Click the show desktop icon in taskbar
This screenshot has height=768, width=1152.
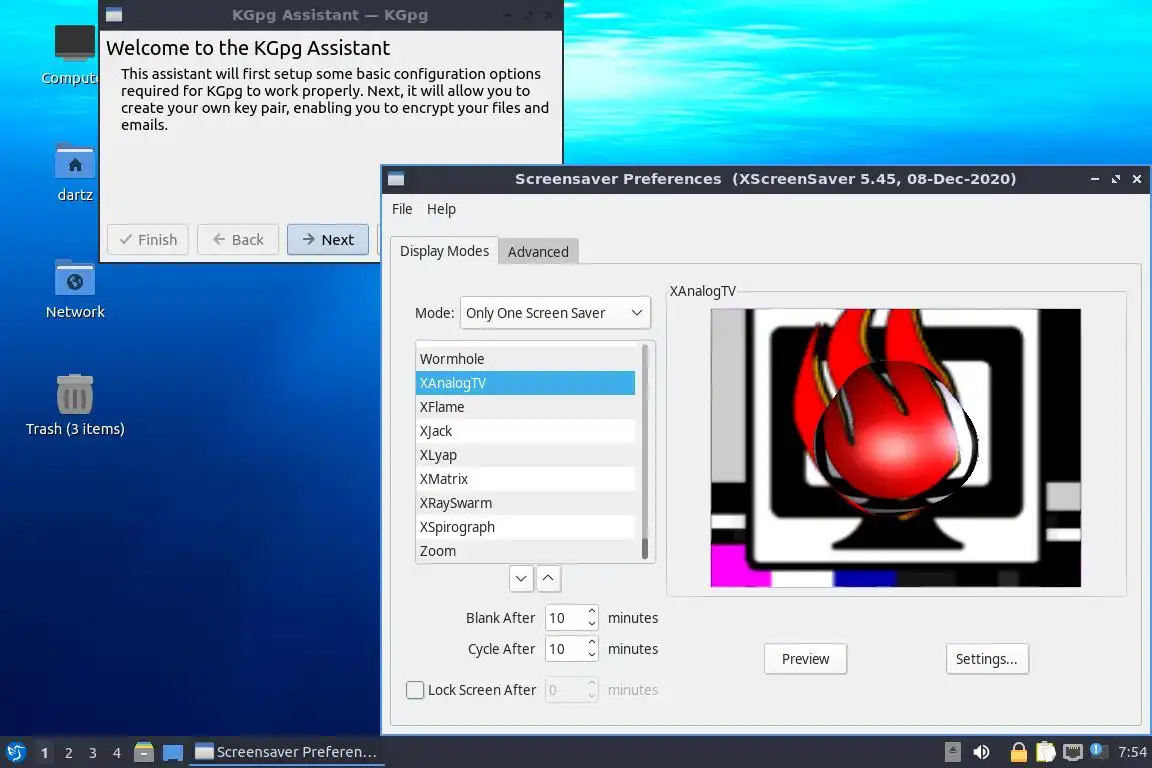click(173, 753)
